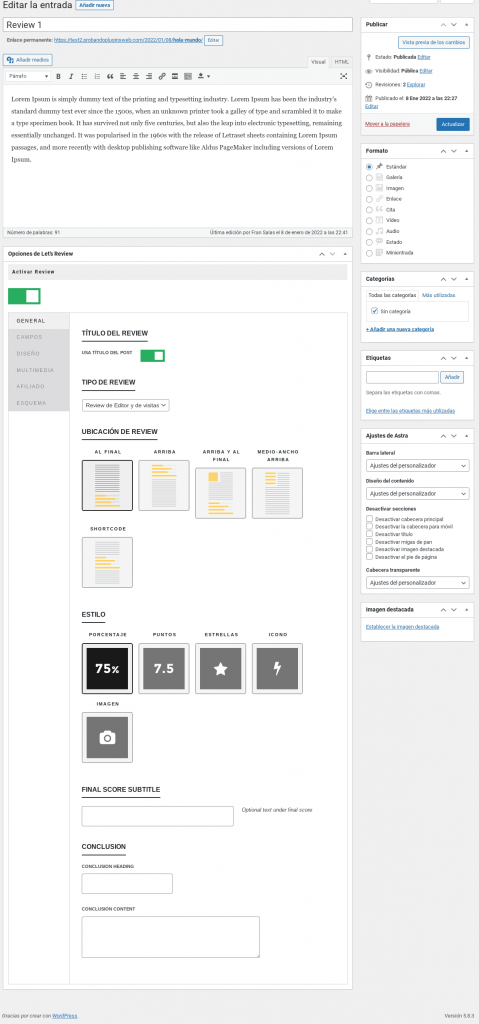Switch to the HTML editor tab
The height and width of the screenshot is (1024, 479).
pos(341,62)
